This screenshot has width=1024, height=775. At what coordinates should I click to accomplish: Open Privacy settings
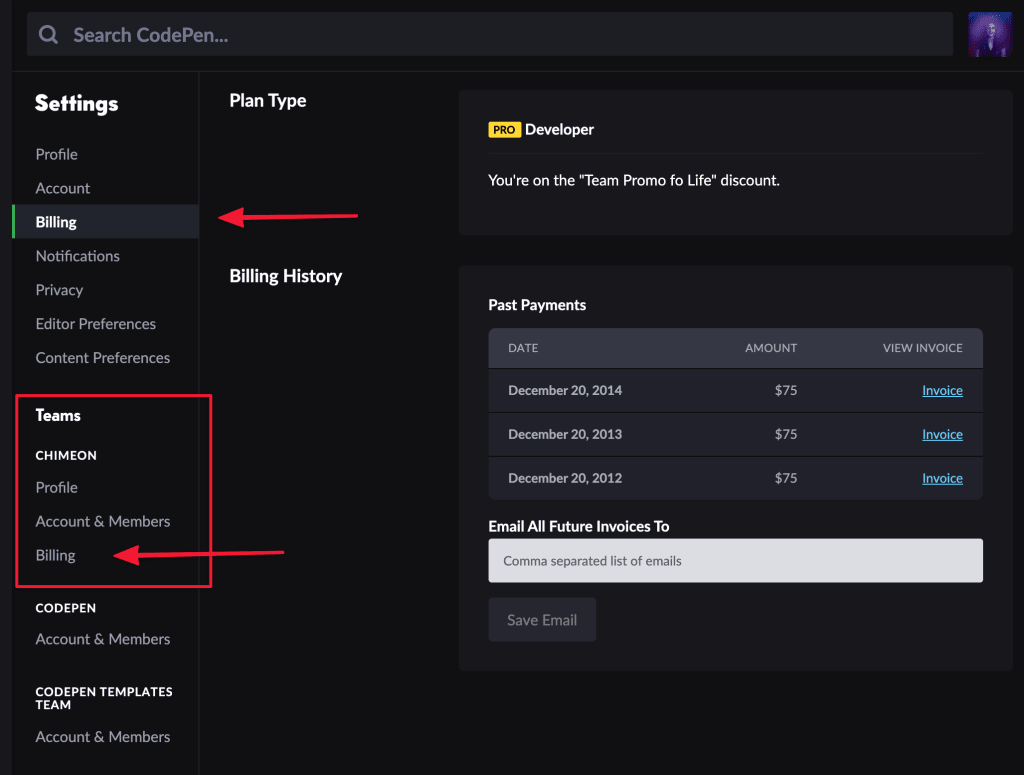(x=59, y=290)
